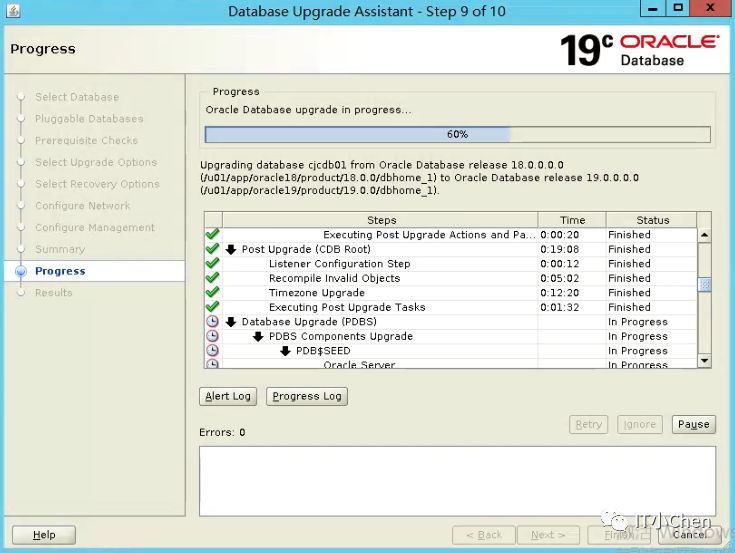The width and height of the screenshot is (735, 553).
Task: Open the Alert Log
Action: 228,396
